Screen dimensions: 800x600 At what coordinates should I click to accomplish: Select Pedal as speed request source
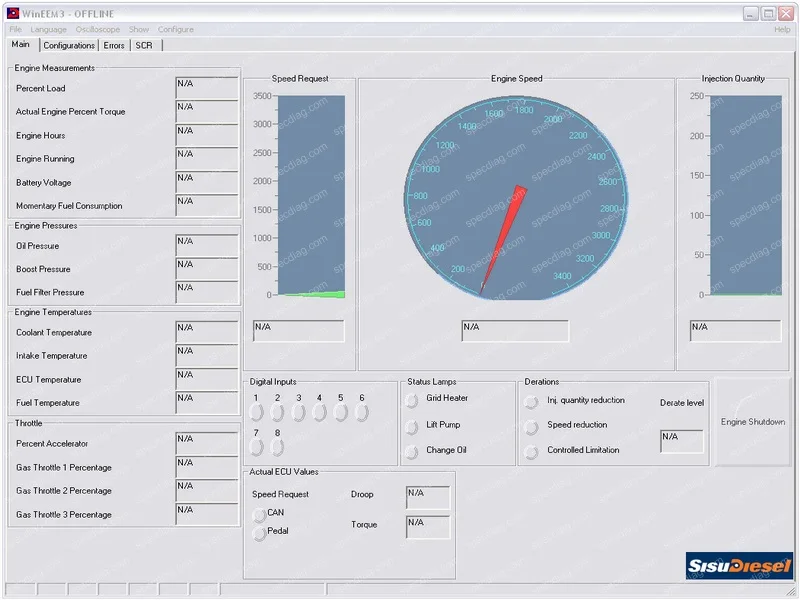tap(260, 533)
